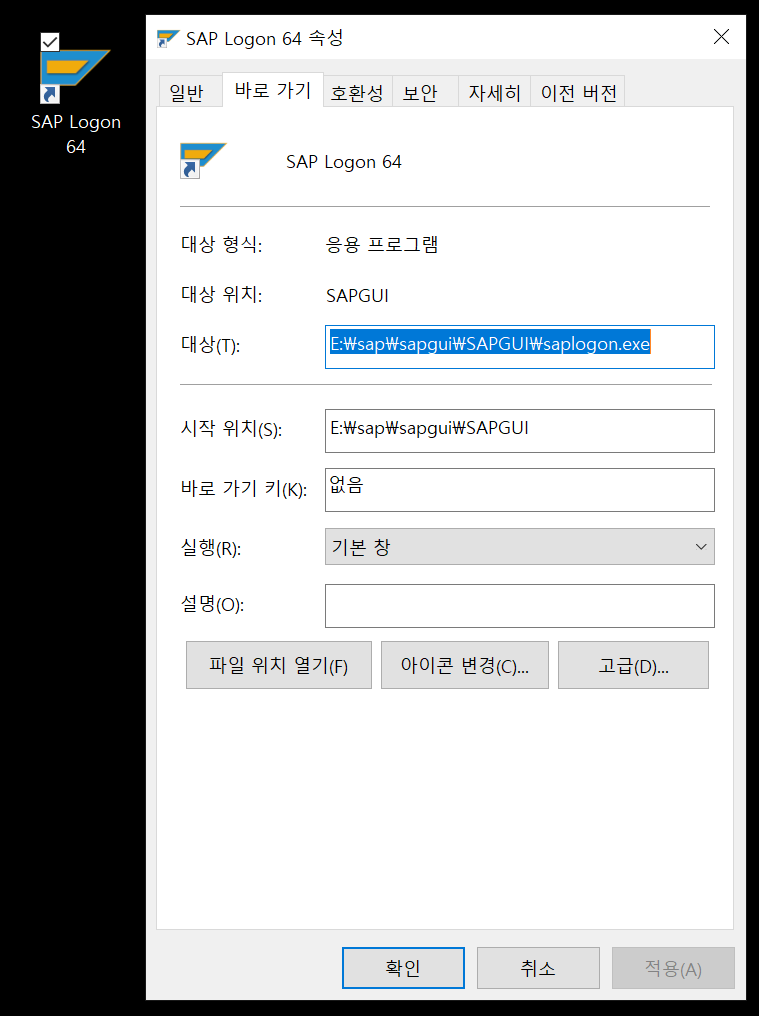Click the 파일 위치 열기(F) button
Viewport: 759px width, 1016px height.
(279, 665)
